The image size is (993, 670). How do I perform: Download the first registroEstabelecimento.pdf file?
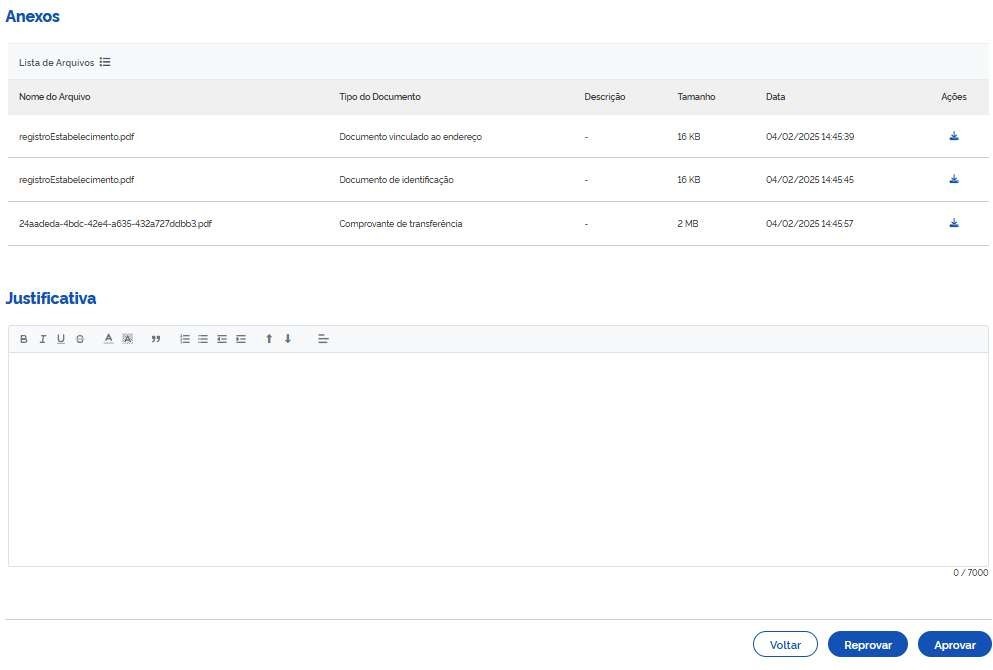[953, 136]
